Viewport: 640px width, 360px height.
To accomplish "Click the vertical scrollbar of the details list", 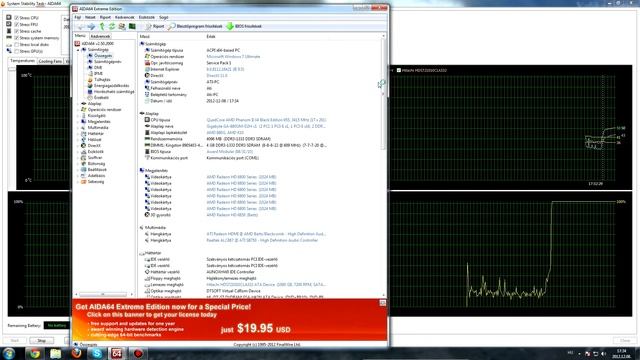I will (x=383, y=165).
